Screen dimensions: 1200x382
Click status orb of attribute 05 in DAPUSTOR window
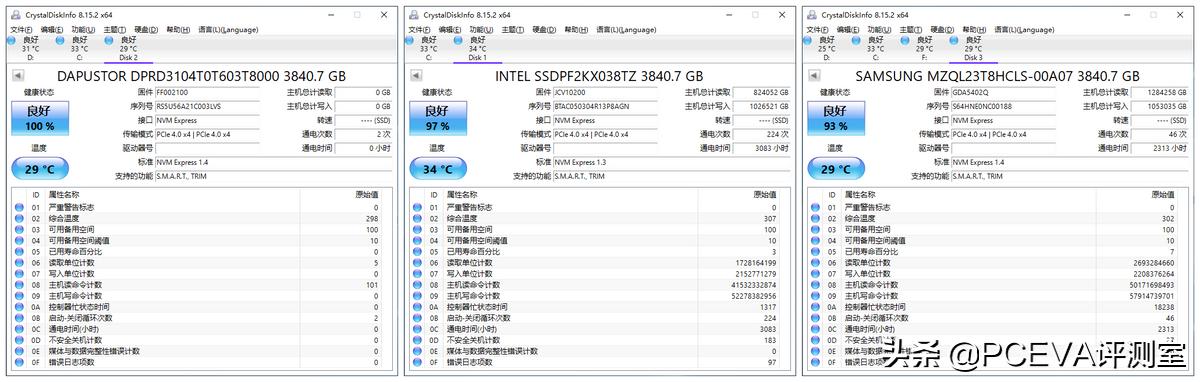pyautogui.click(x=19, y=252)
